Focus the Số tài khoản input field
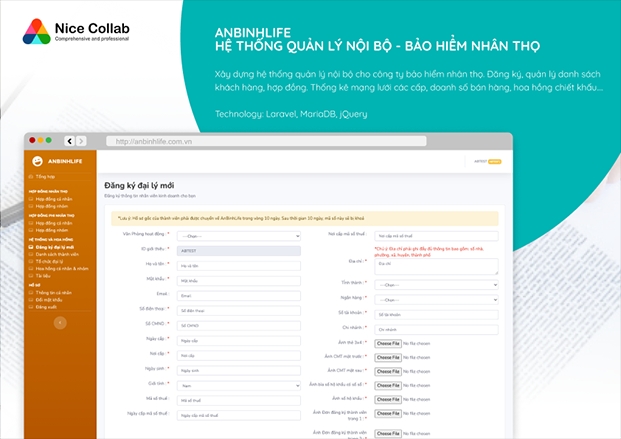This screenshot has width=621, height=439. pos(436,315)
